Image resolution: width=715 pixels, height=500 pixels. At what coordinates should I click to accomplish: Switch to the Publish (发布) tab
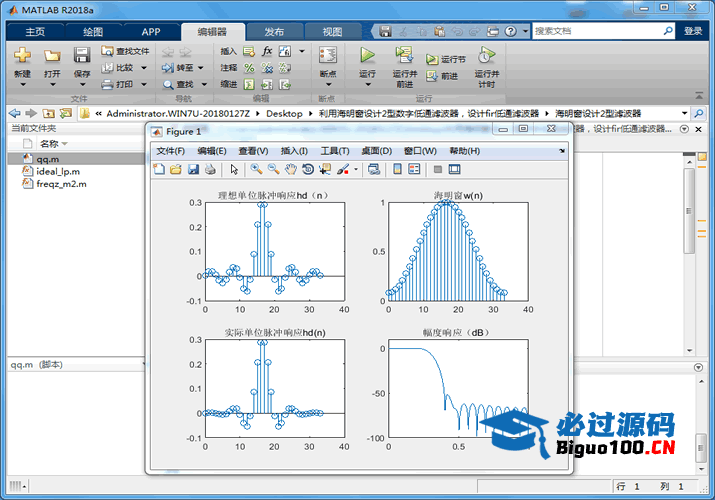click(x=274, y=31)
